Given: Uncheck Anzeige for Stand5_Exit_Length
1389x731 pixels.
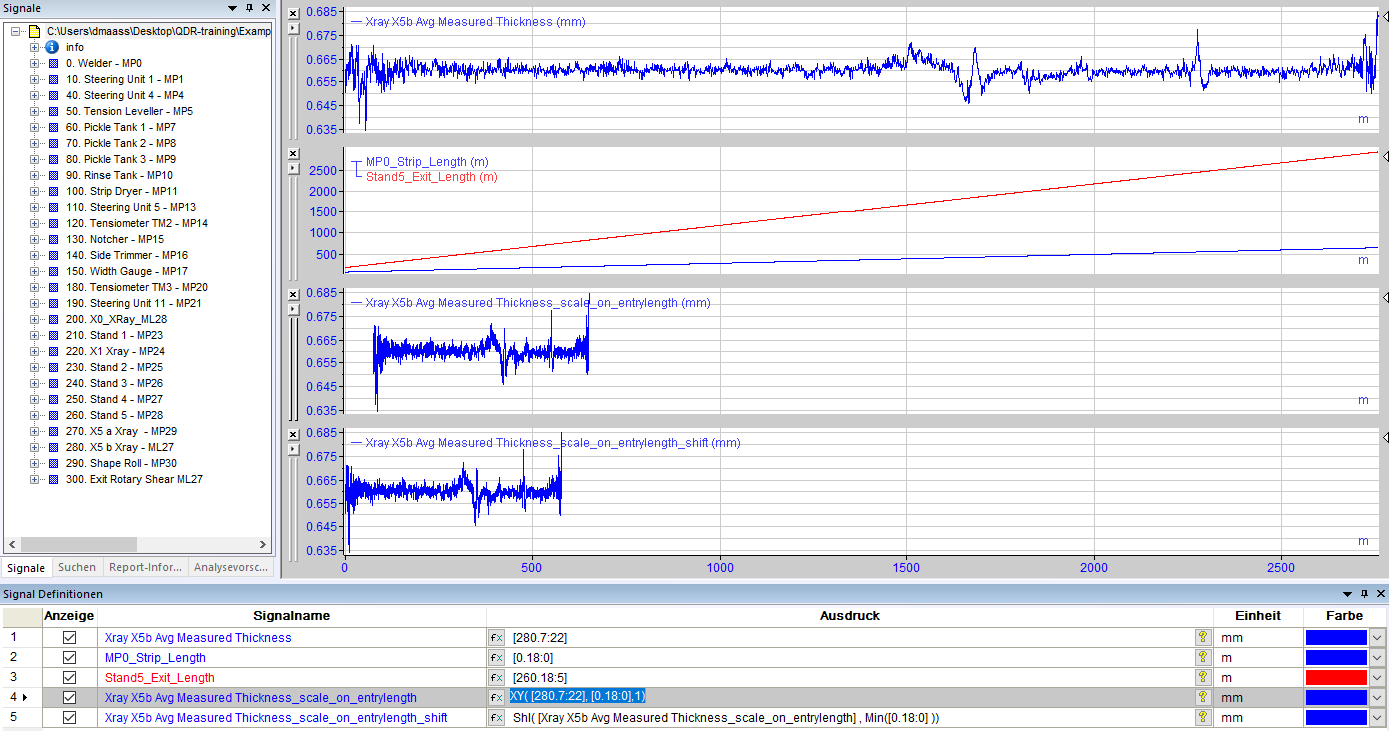Looking at the screenshot, I should pyautogui.click(x=70, y=678).
